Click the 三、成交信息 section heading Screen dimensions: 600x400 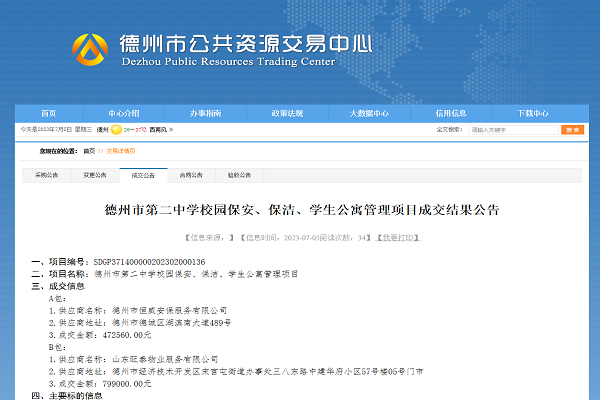[x=58, y=286]
